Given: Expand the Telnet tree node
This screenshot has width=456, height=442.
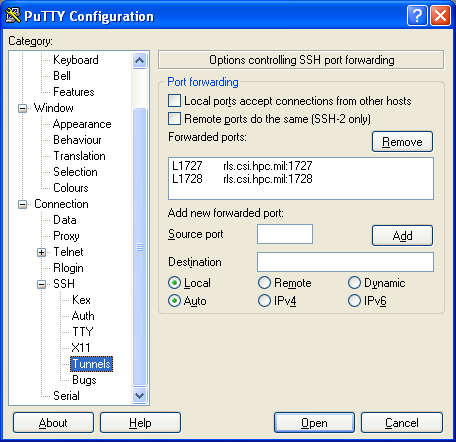Looking at the screenshot, I should 41,252.
